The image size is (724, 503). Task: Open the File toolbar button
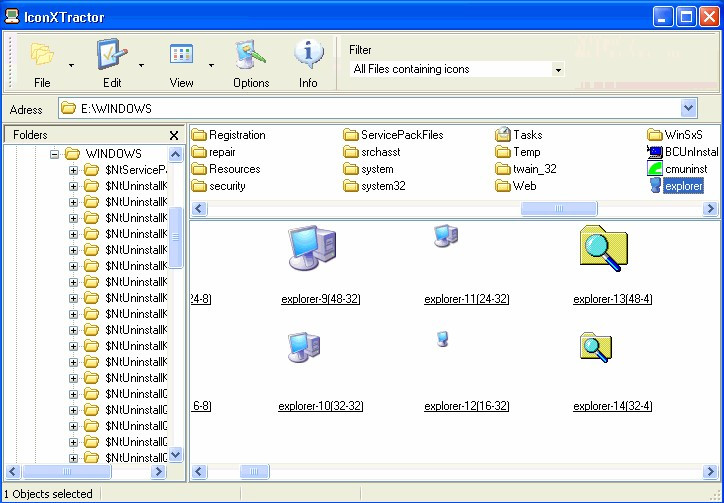pyautogui.click(x=42, y=63)
